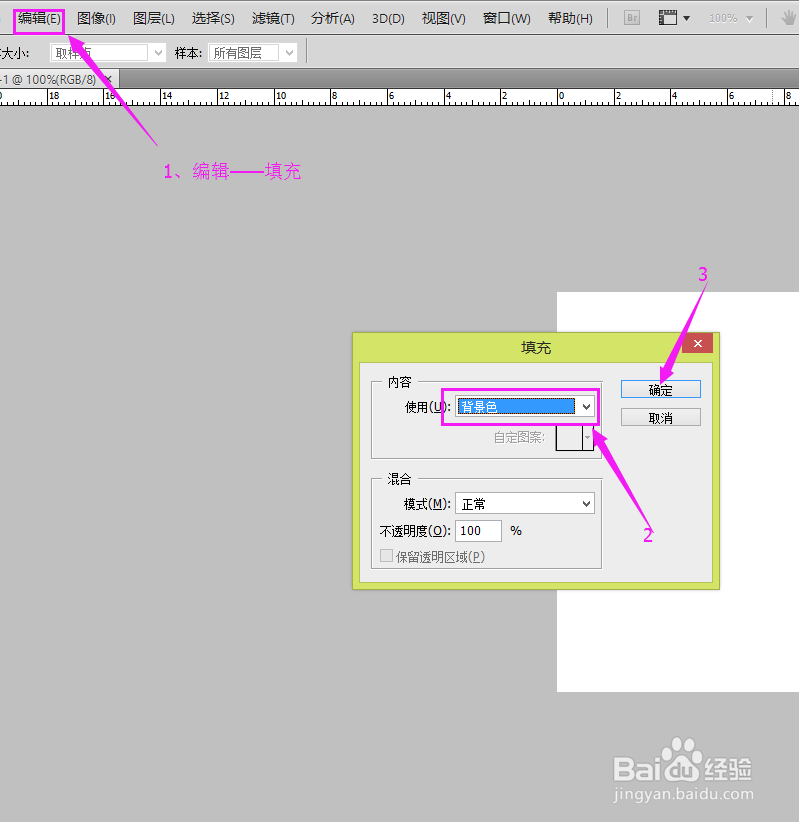This screenshot has width=799, height=822.
Task: Open the 3D(D) menu
Action: point(388,19)
